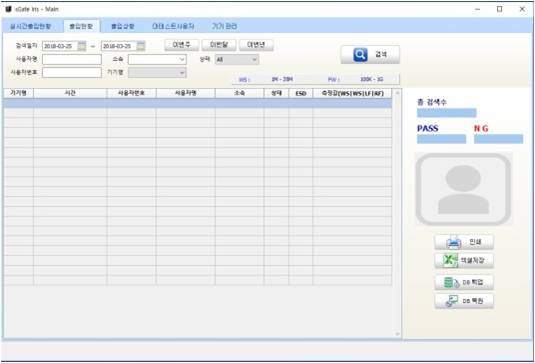535x363 pixels.
Task: Click the 엑셀저장 Excel save button
Action: click(464, 261)
